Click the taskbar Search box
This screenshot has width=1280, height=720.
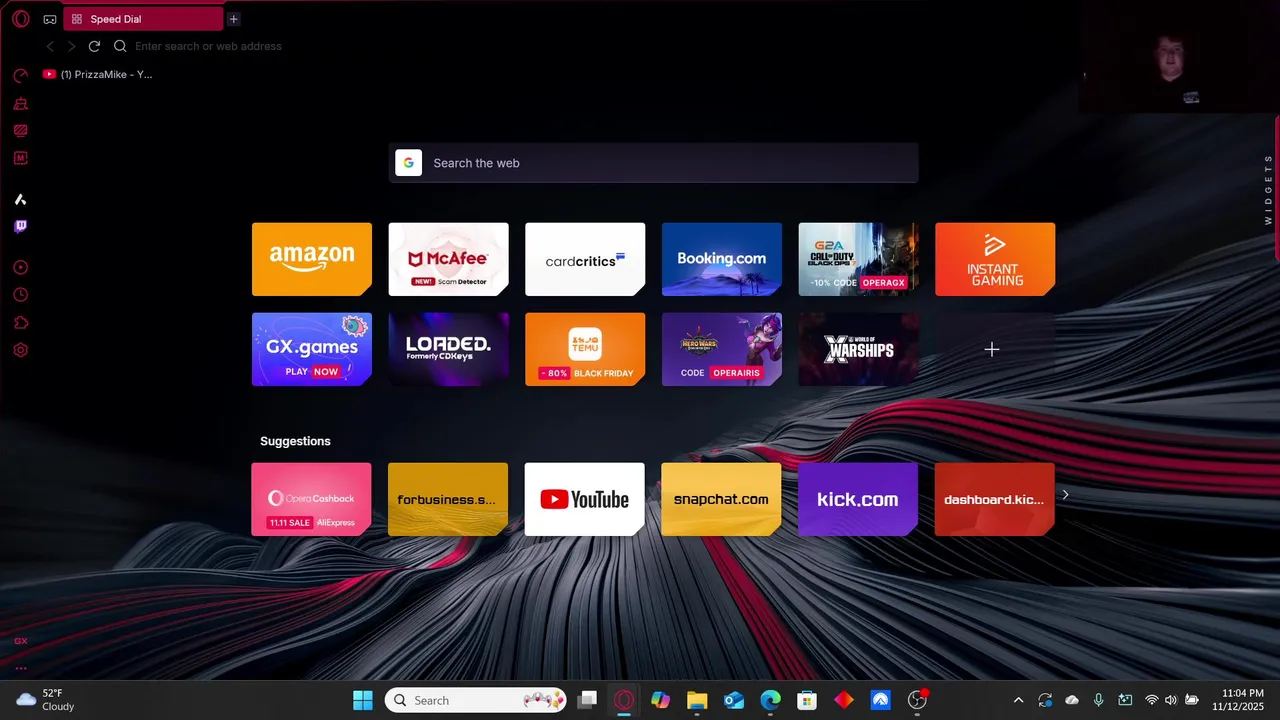coord(476,700)
